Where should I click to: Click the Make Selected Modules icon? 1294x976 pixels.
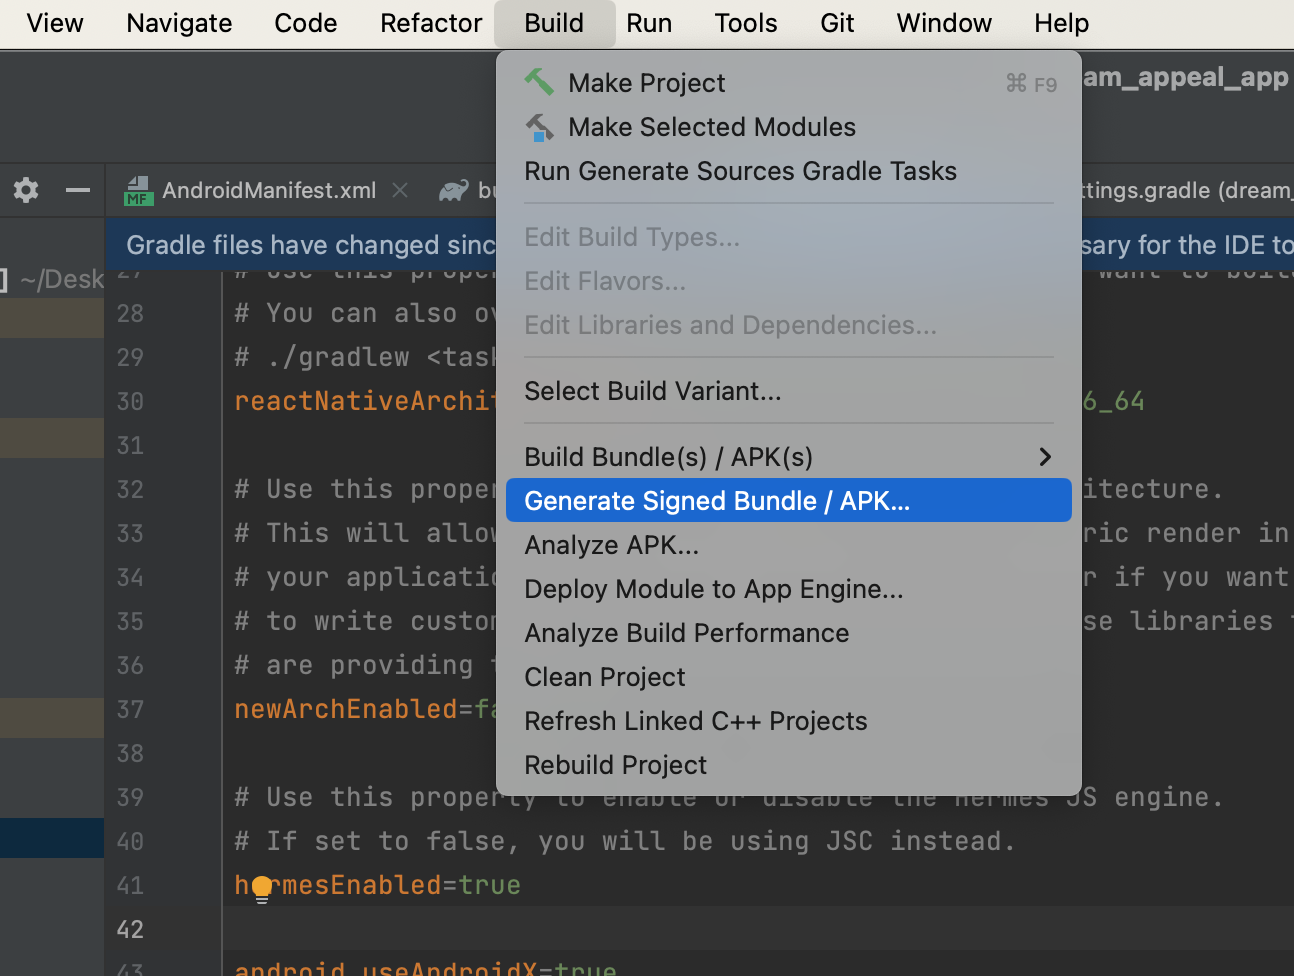click(x=539, y=127)
